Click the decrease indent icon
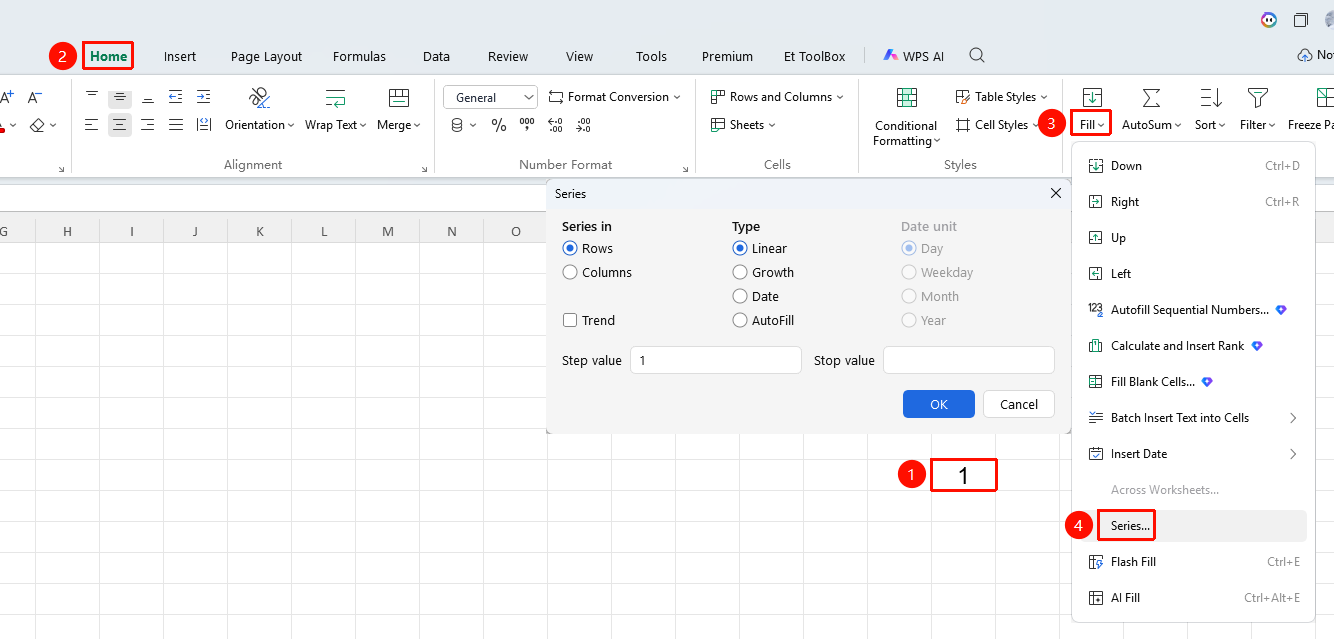This screenshot has width=1334, height=639. click(x=176, y=97)
